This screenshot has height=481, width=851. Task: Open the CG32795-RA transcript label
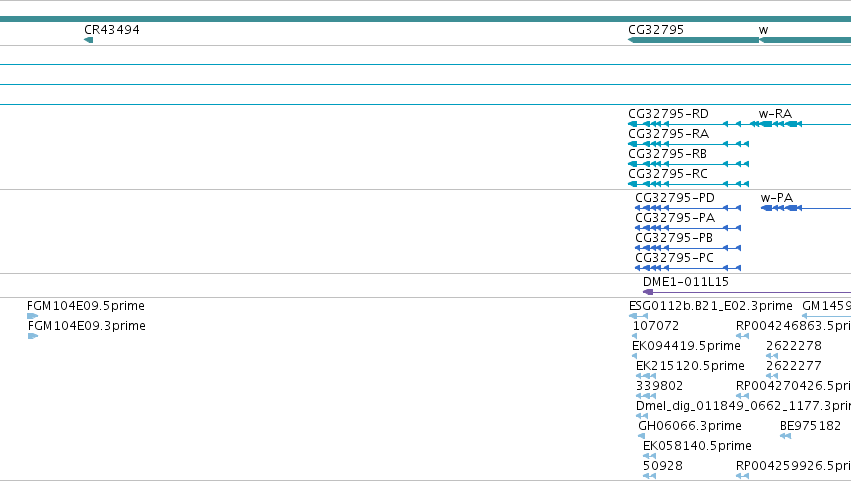coord(668,134)
